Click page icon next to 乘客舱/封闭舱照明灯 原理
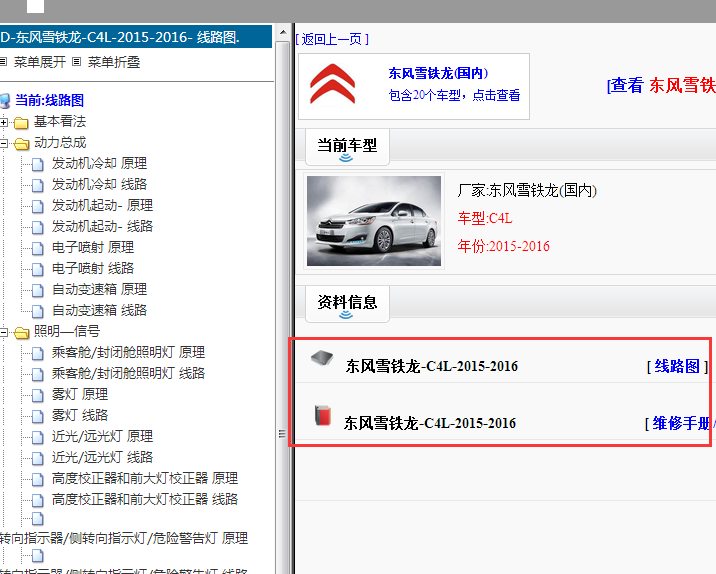 click(x=38, y=353)
